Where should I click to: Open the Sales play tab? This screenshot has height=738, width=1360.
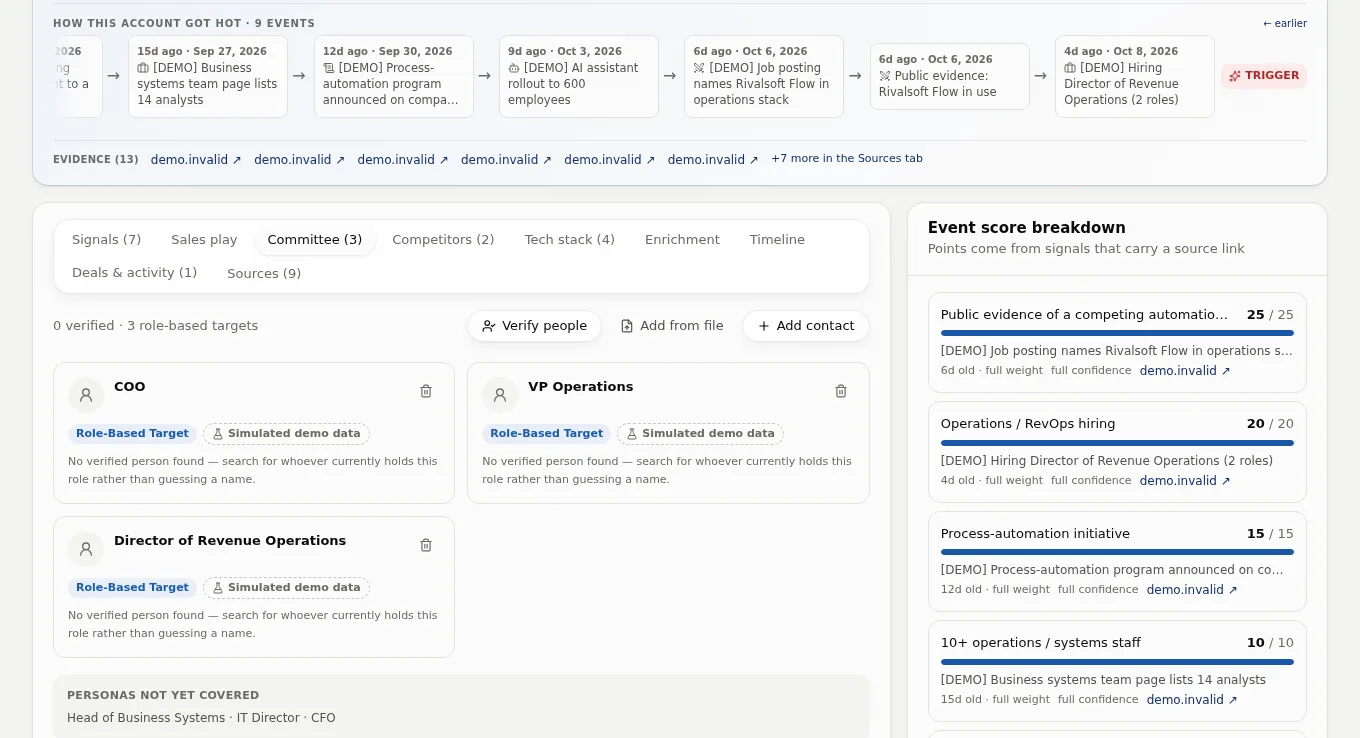click(x=204, y=240)
